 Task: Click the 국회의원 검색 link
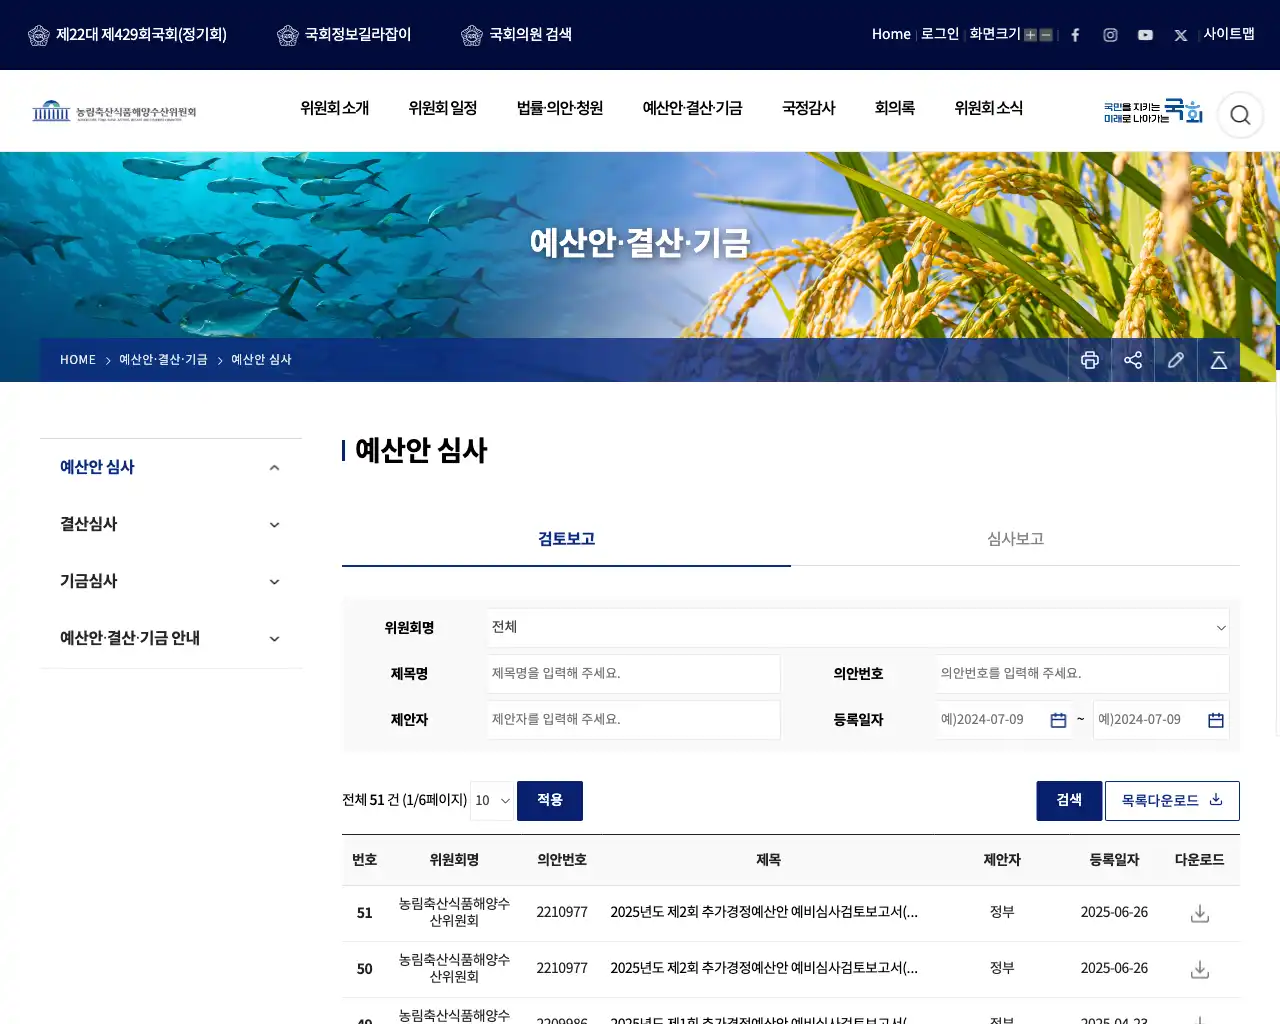click(517, 35)
